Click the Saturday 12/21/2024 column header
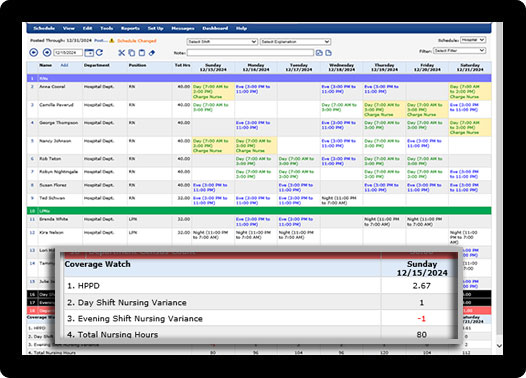Screen dimensions: 526x378 [470, 67]
